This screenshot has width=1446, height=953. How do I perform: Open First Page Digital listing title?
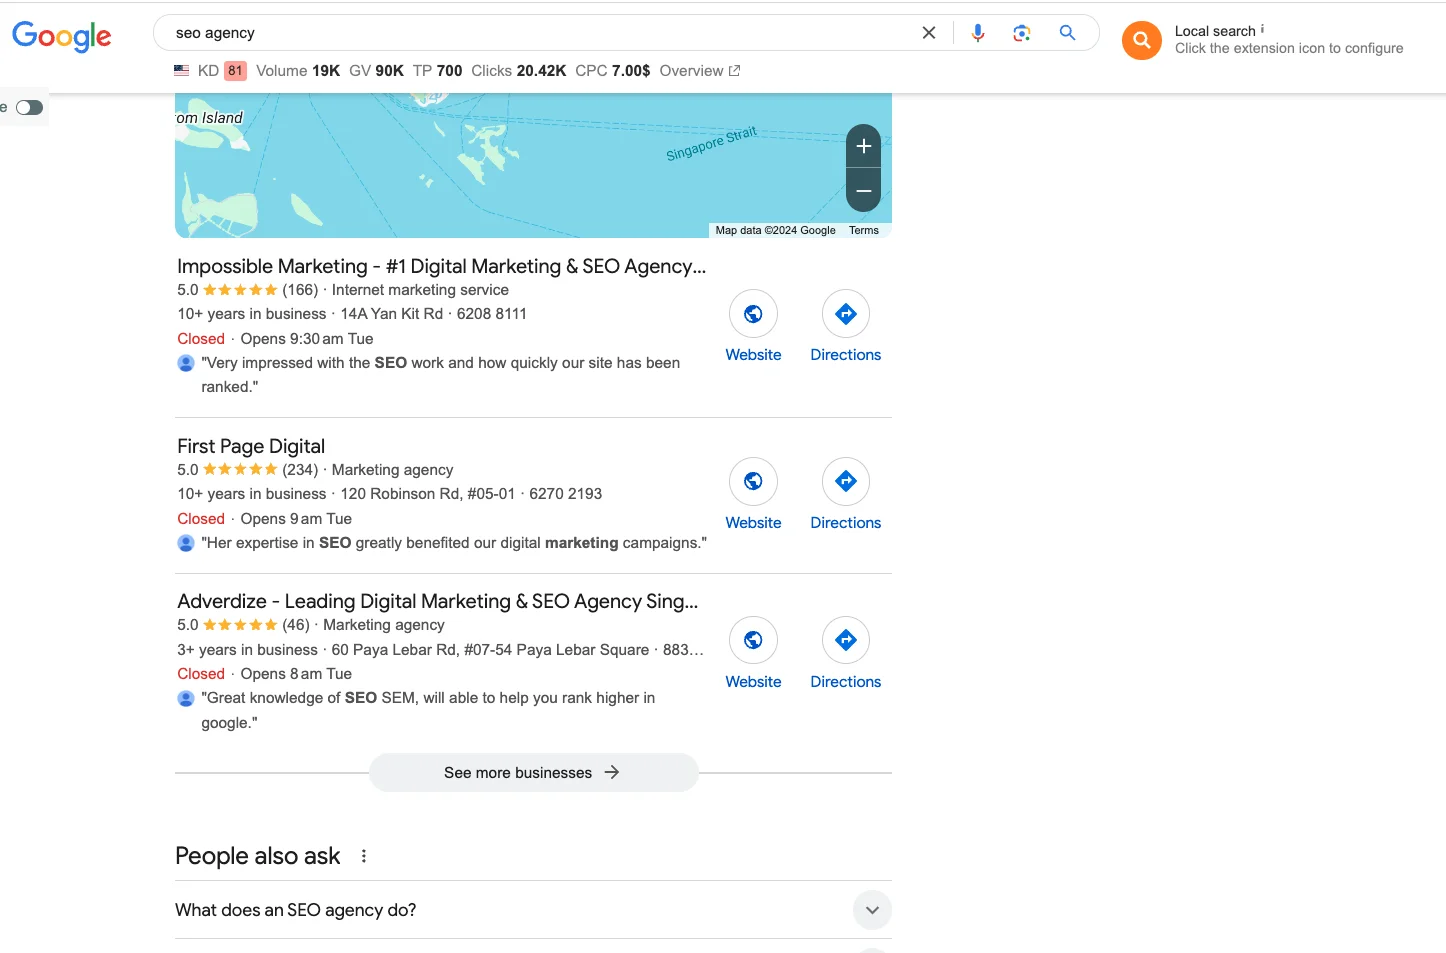(x=251, y=446)
